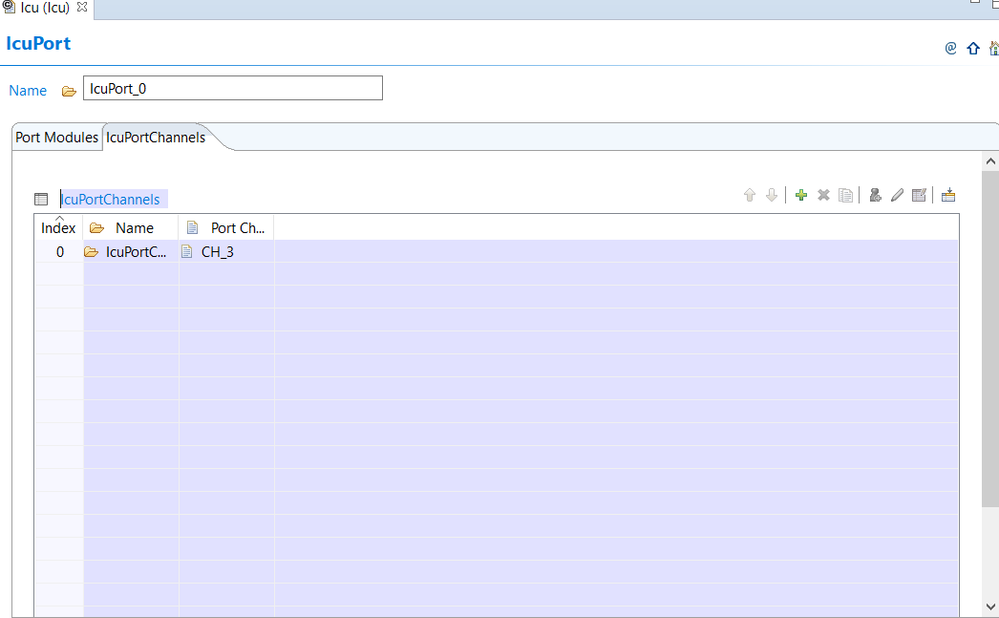Duplicate the selected channel entry
Screen dimensions: 999x618
tap(845, 195)
